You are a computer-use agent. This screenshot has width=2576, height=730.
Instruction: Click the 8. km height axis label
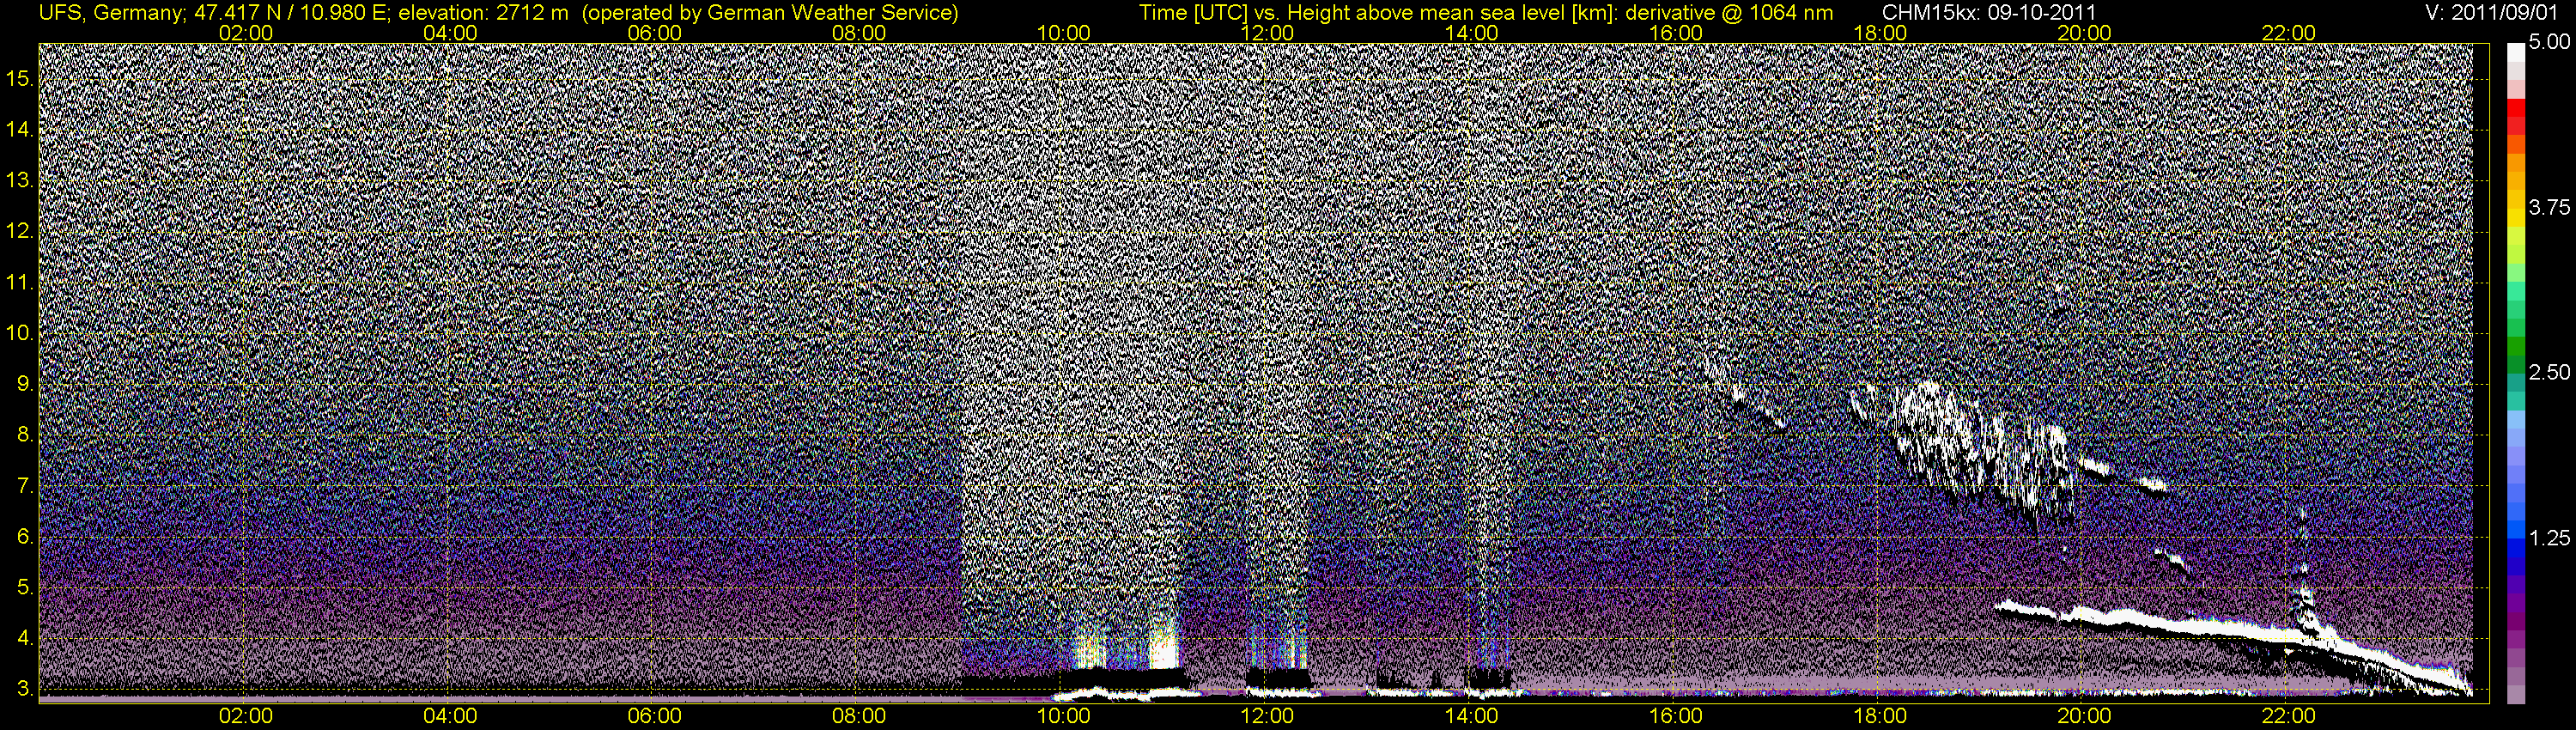tap(25, 435)
